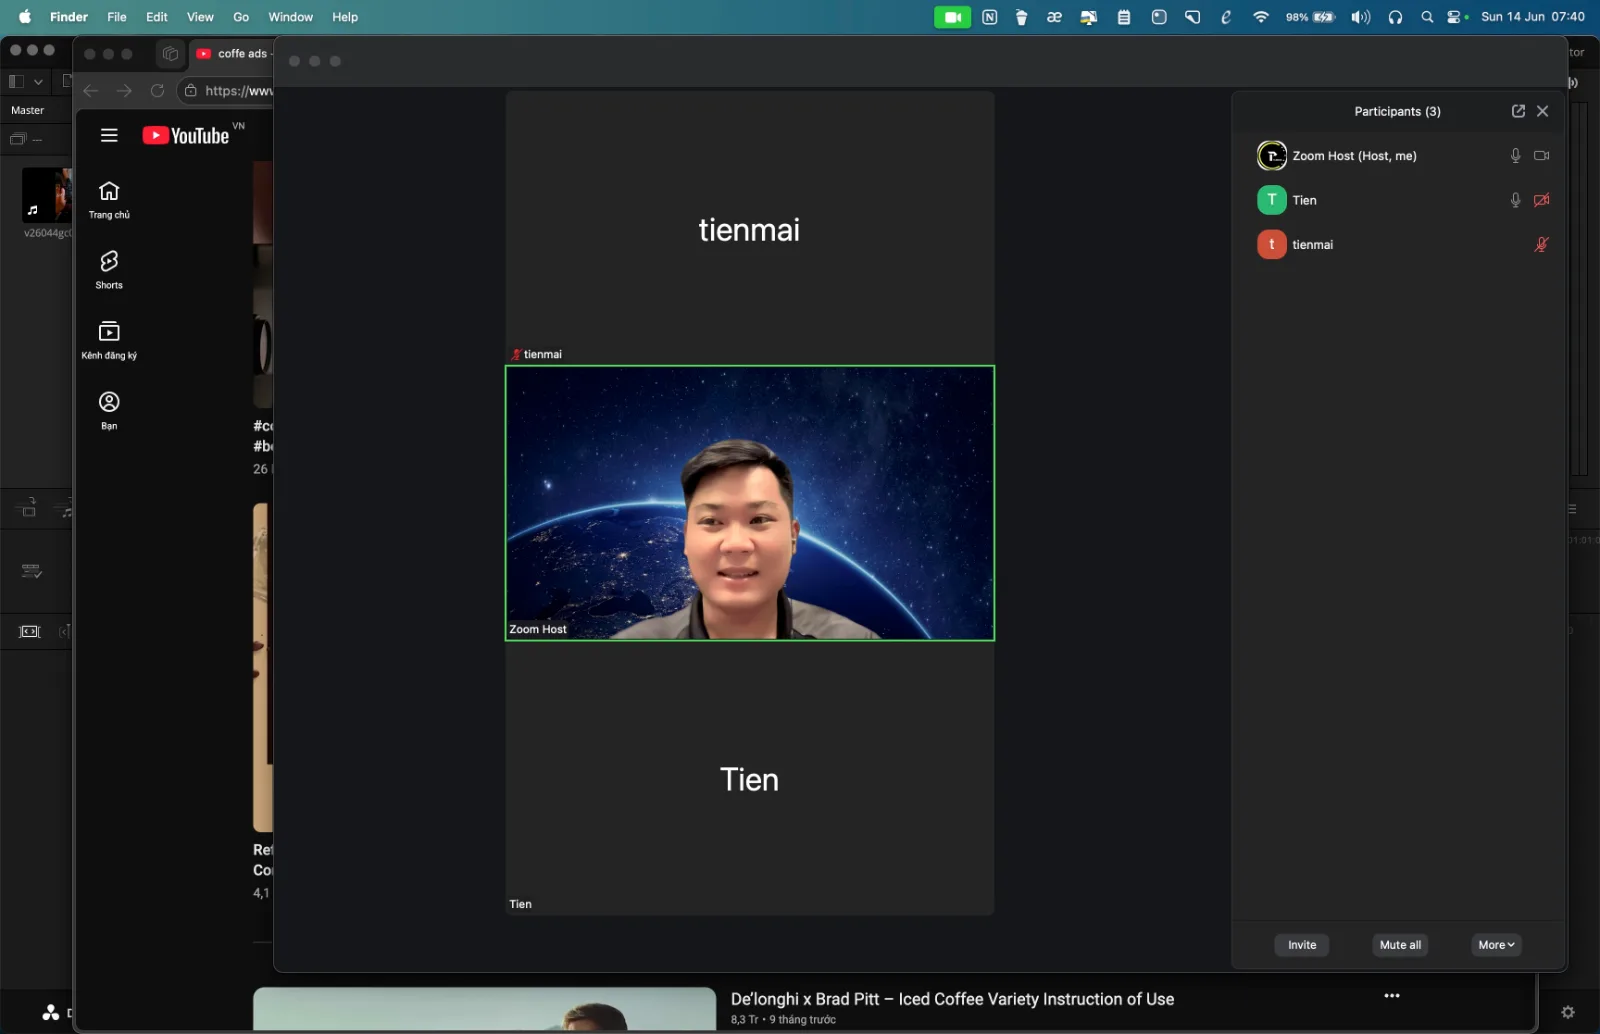Open the Finder File menu
Screen dimensions: 1600x1034
point(117,17)
